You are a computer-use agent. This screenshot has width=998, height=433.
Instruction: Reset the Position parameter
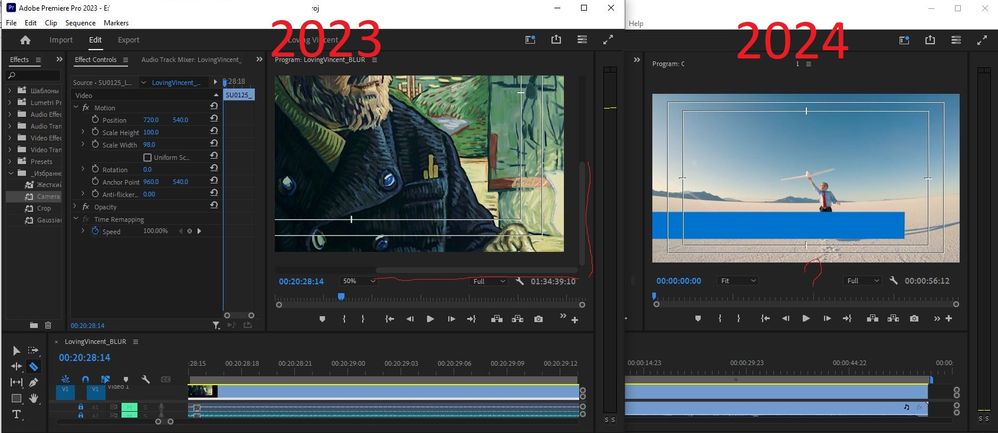[214, 120]
